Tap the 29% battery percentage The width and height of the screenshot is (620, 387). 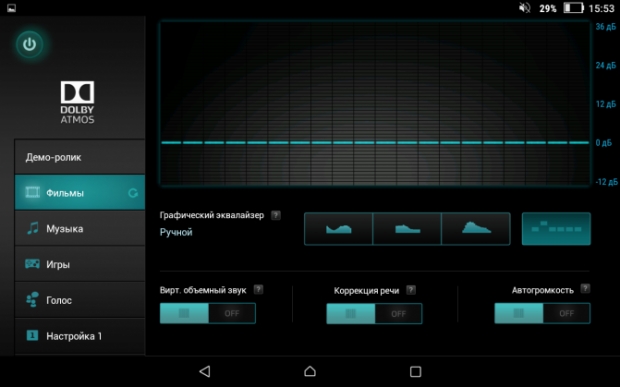tap(548, 8)
